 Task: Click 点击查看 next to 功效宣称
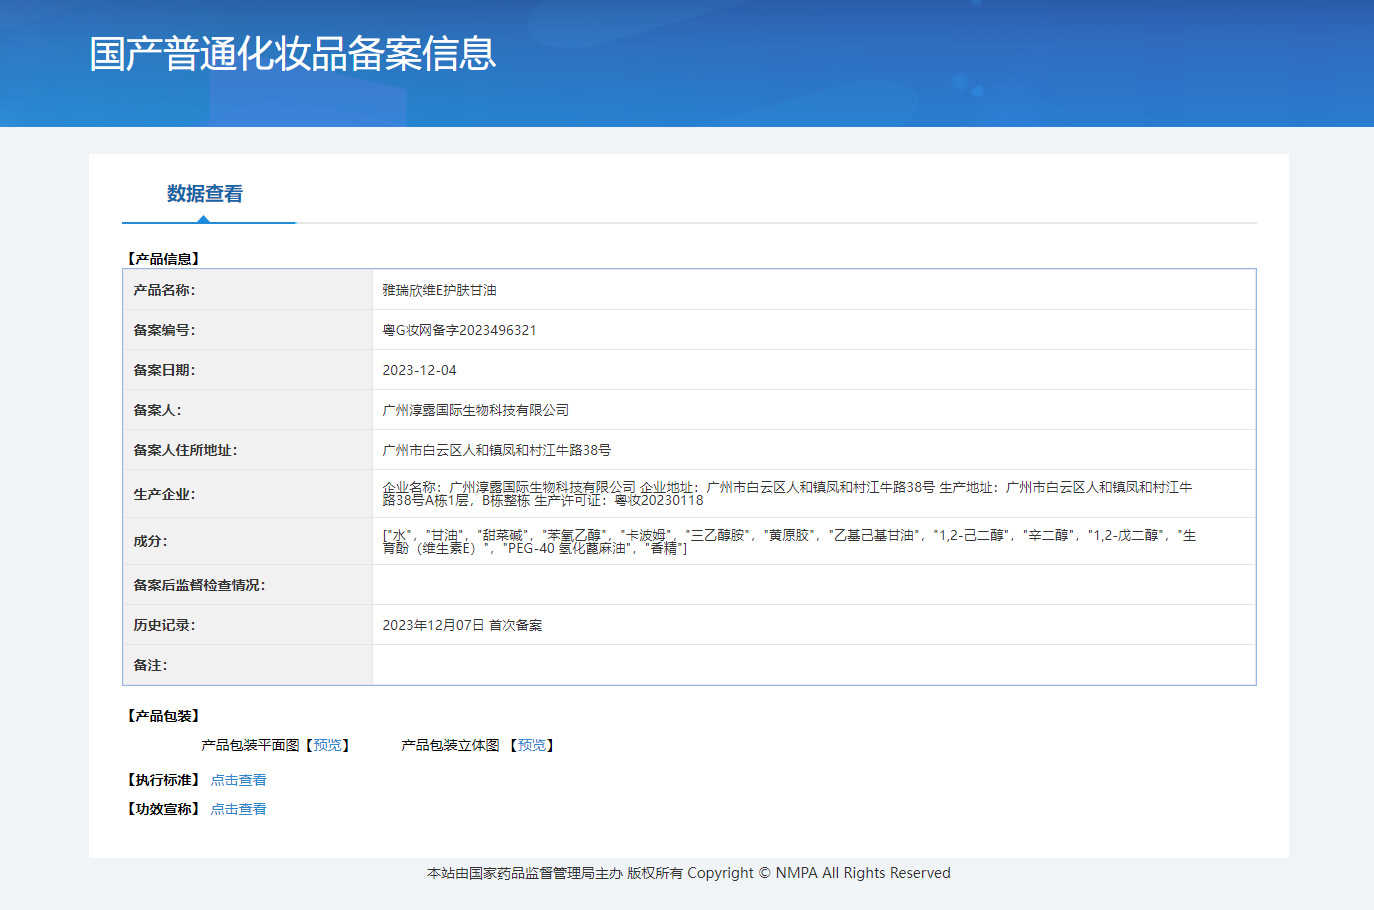pos(238,809)
